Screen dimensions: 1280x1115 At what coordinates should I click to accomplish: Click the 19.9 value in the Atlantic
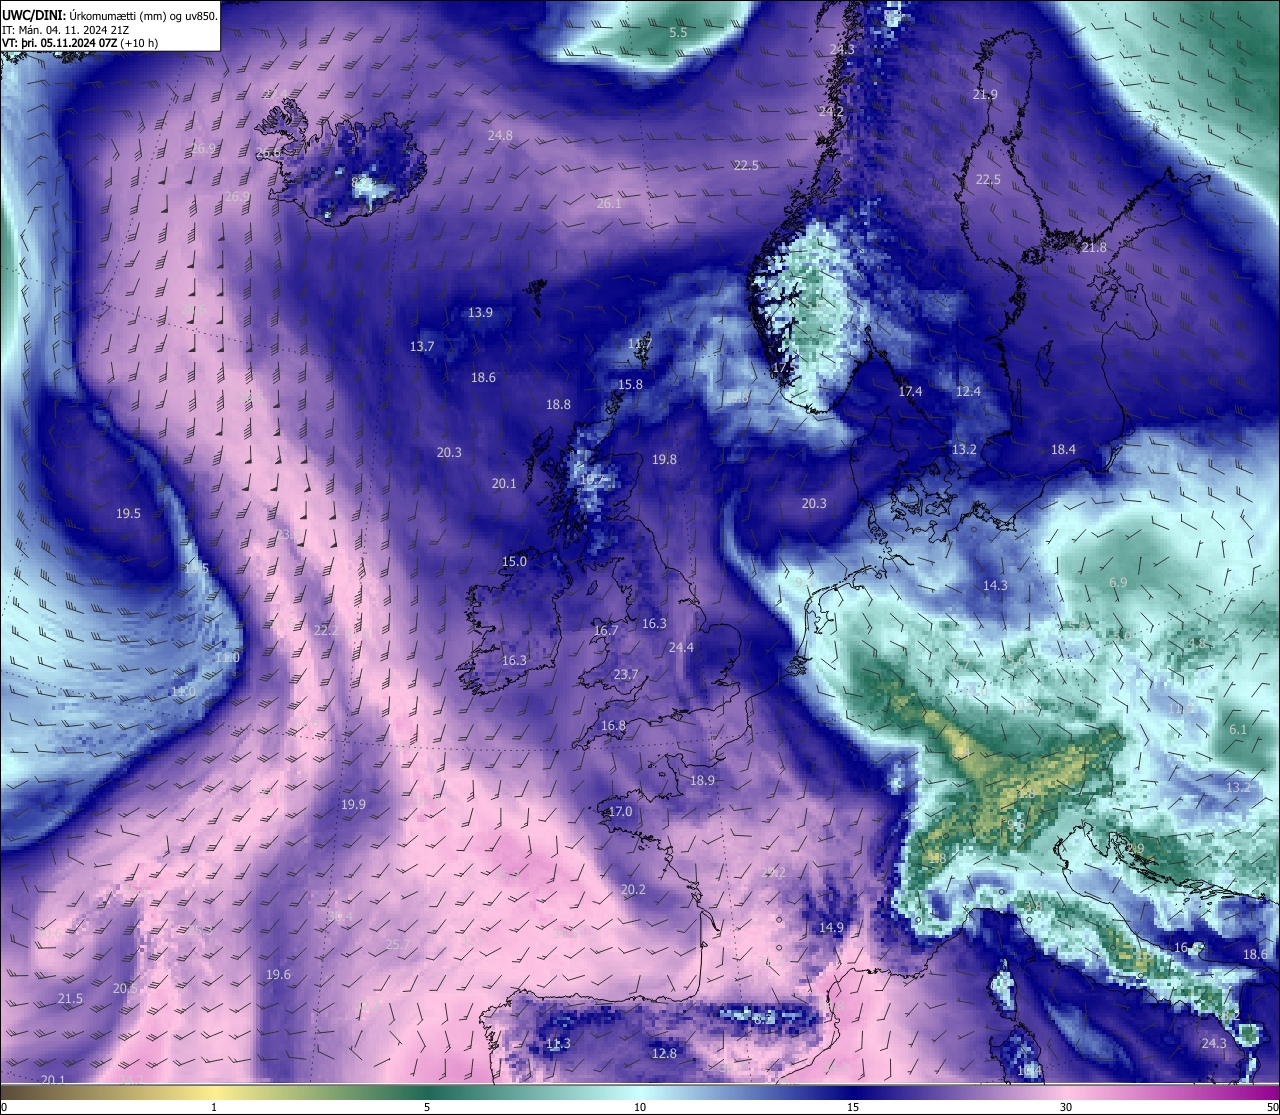[x=353, y=805]
